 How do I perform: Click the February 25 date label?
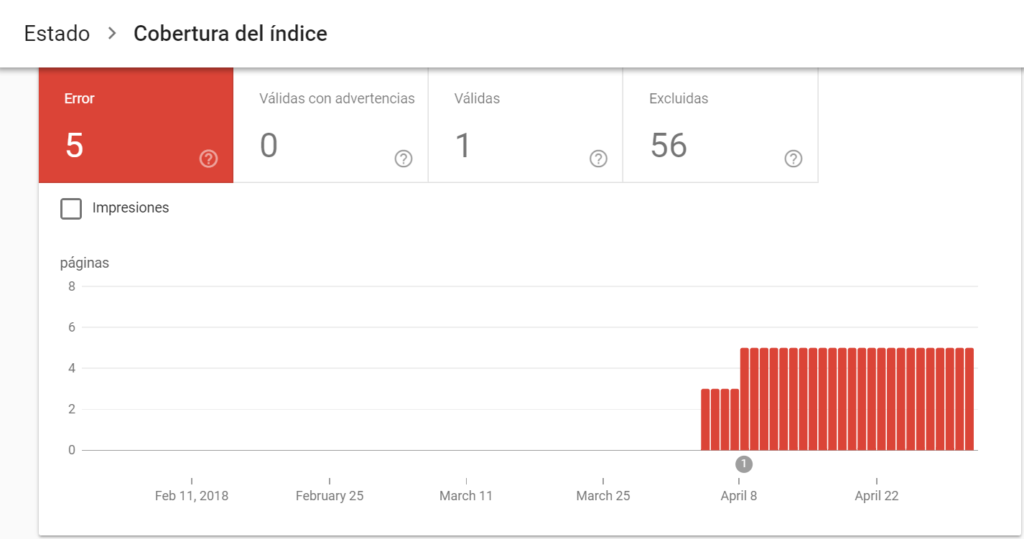click(329, 496)
